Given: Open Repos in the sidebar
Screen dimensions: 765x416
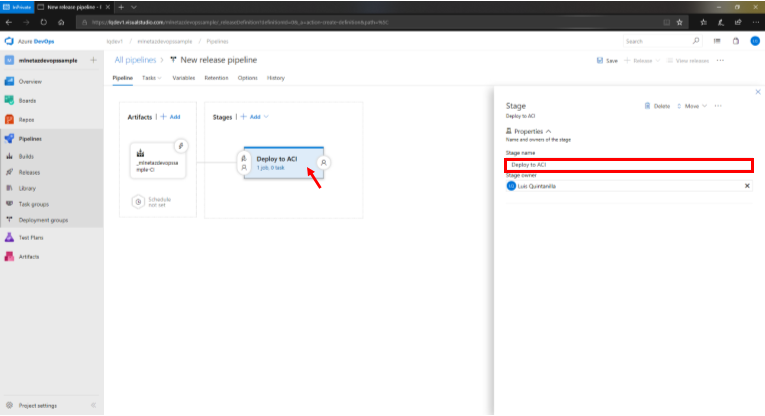Looking at the screenshot, I should 29,118.
